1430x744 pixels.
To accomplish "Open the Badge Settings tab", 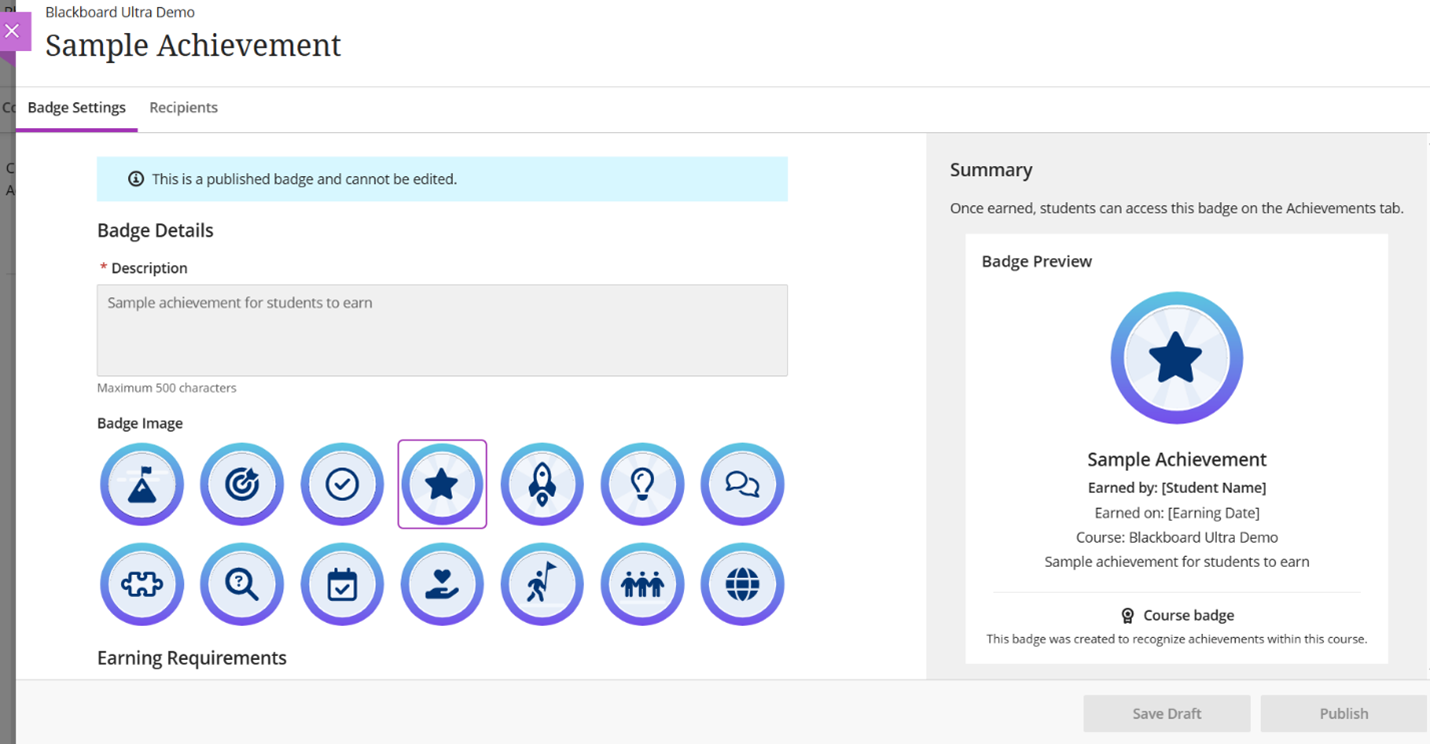I will [x=77, y=108].
